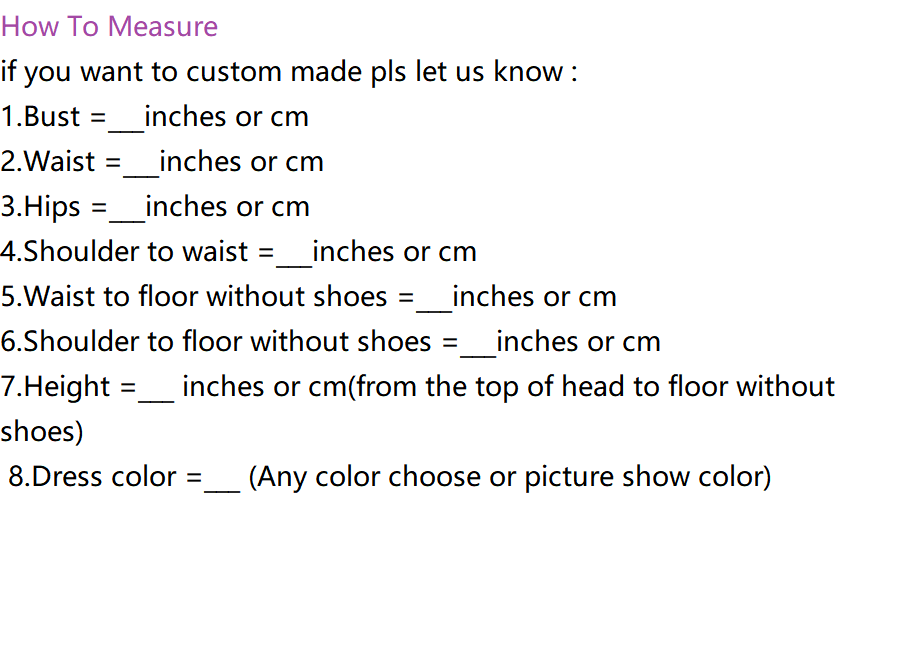Click blank after "5.Waist to floor without shoes ="

434,300
